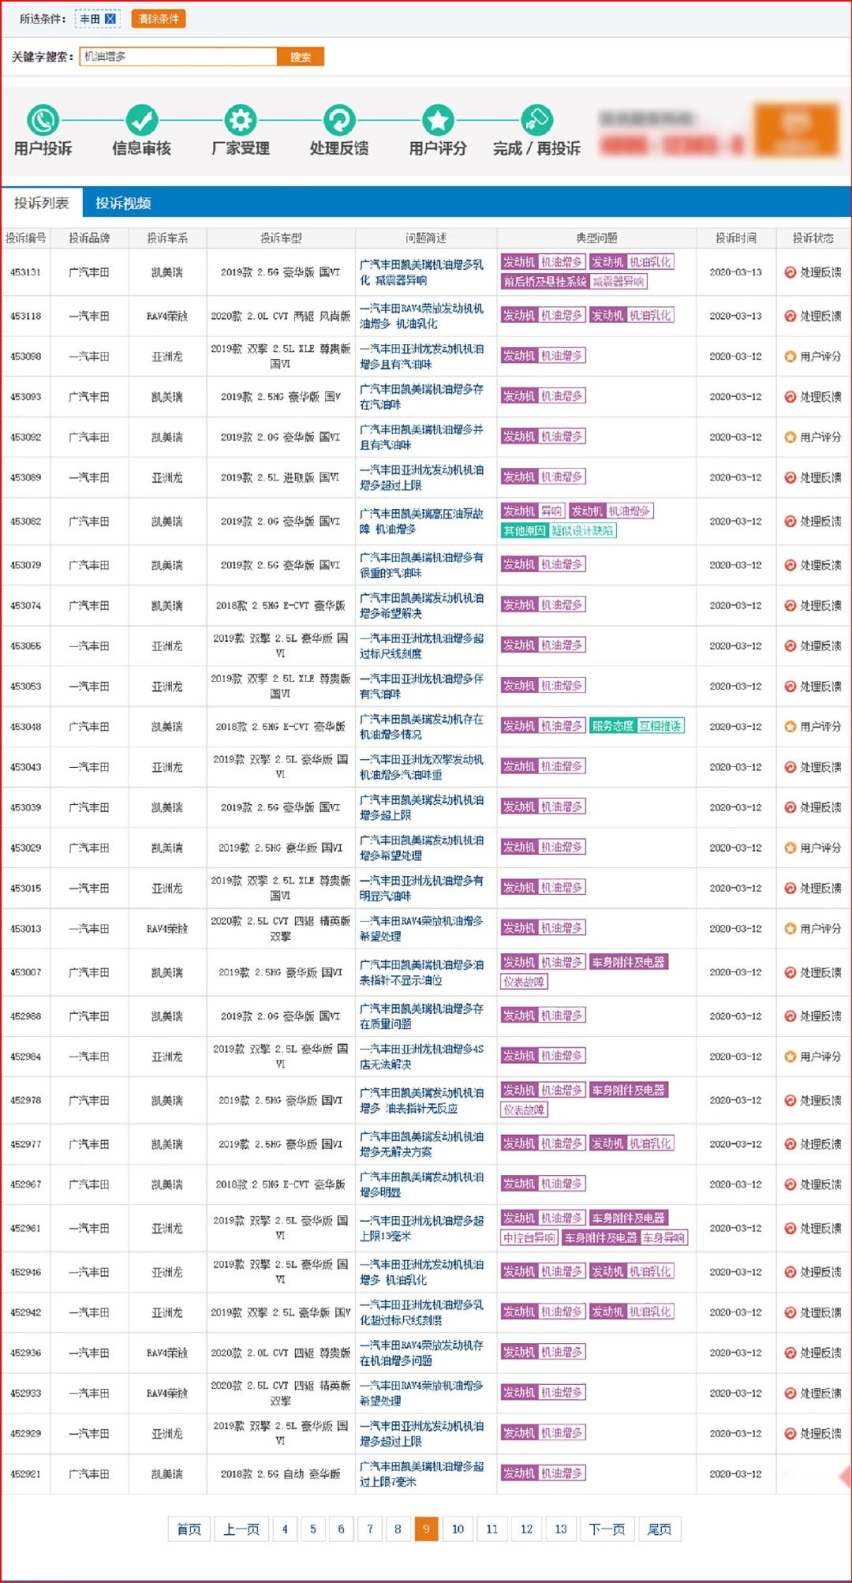This screenshot has width=852, height=1583.
Task: Open complaint 广汽丰田凯美瑞高压油泵故障 机油增多
Action: [x=422, y=521]
